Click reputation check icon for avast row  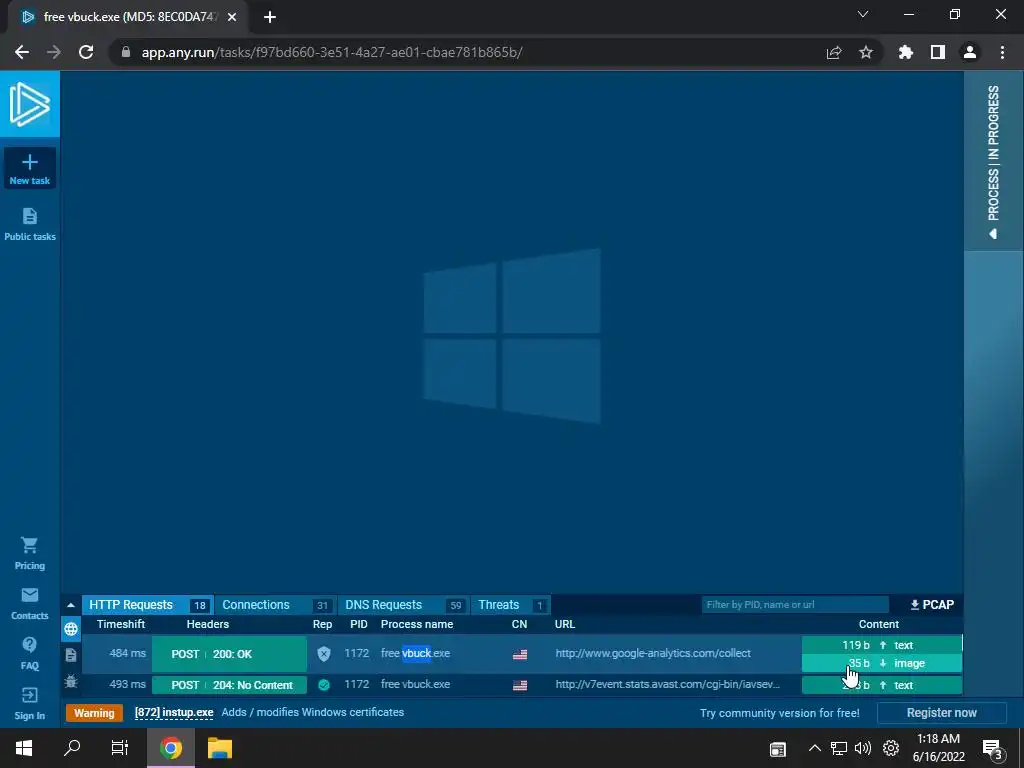[x=323, y=685]
